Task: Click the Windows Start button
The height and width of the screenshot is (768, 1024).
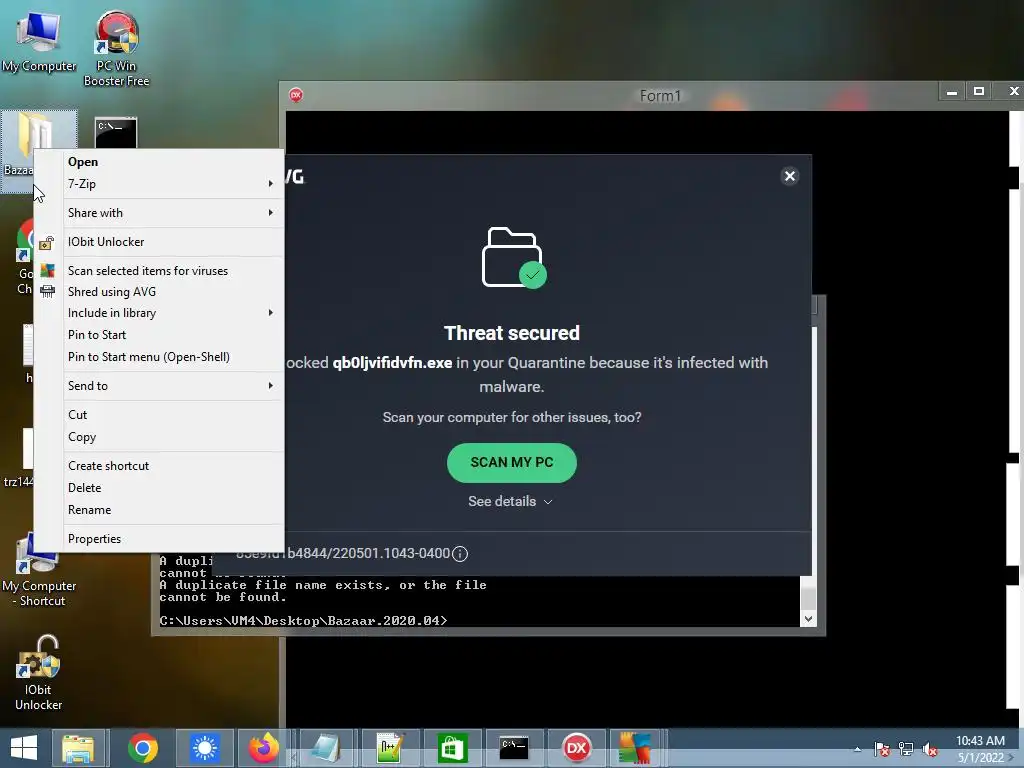Action: click(x=24, y=748)
